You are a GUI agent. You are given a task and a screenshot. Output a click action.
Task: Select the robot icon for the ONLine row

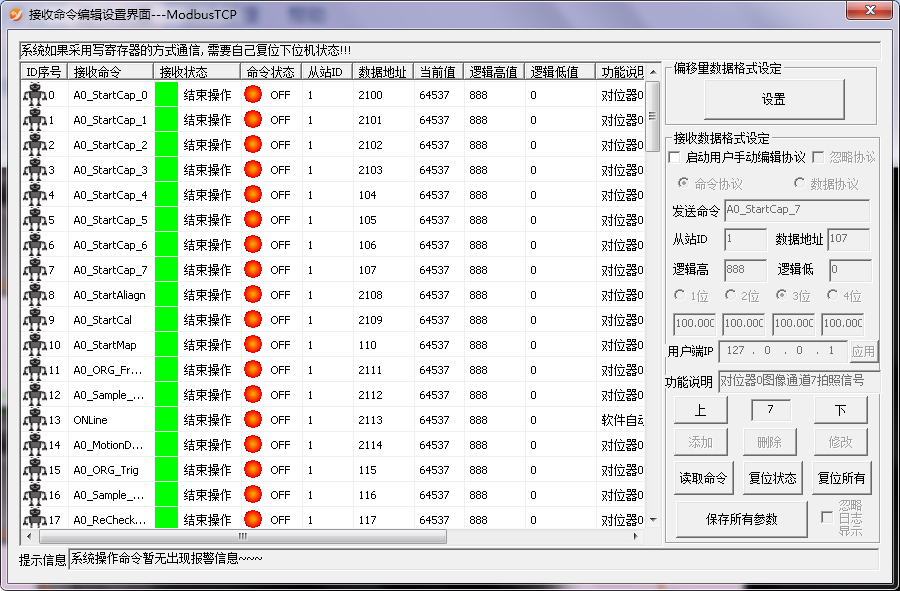pos(35,420)
